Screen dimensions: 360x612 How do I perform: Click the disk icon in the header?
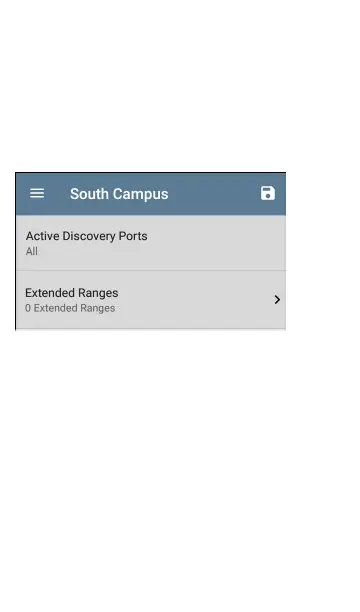click(x=268, y=193)
